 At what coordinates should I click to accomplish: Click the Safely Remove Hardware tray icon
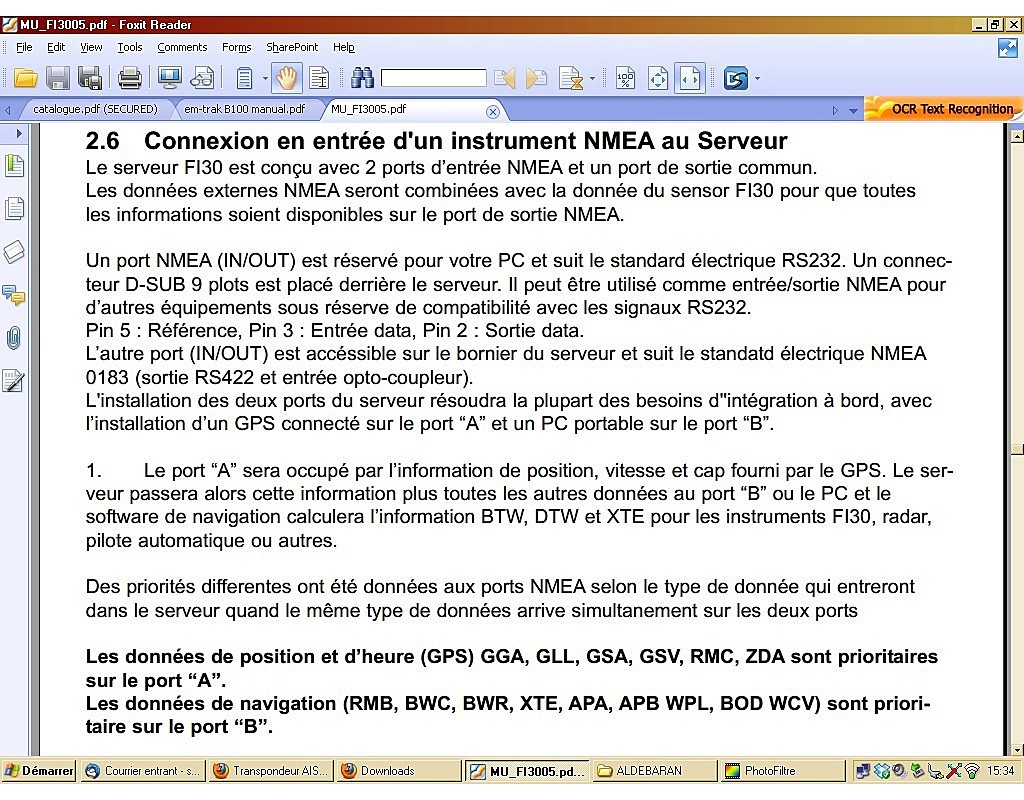[x=918, y=771]
